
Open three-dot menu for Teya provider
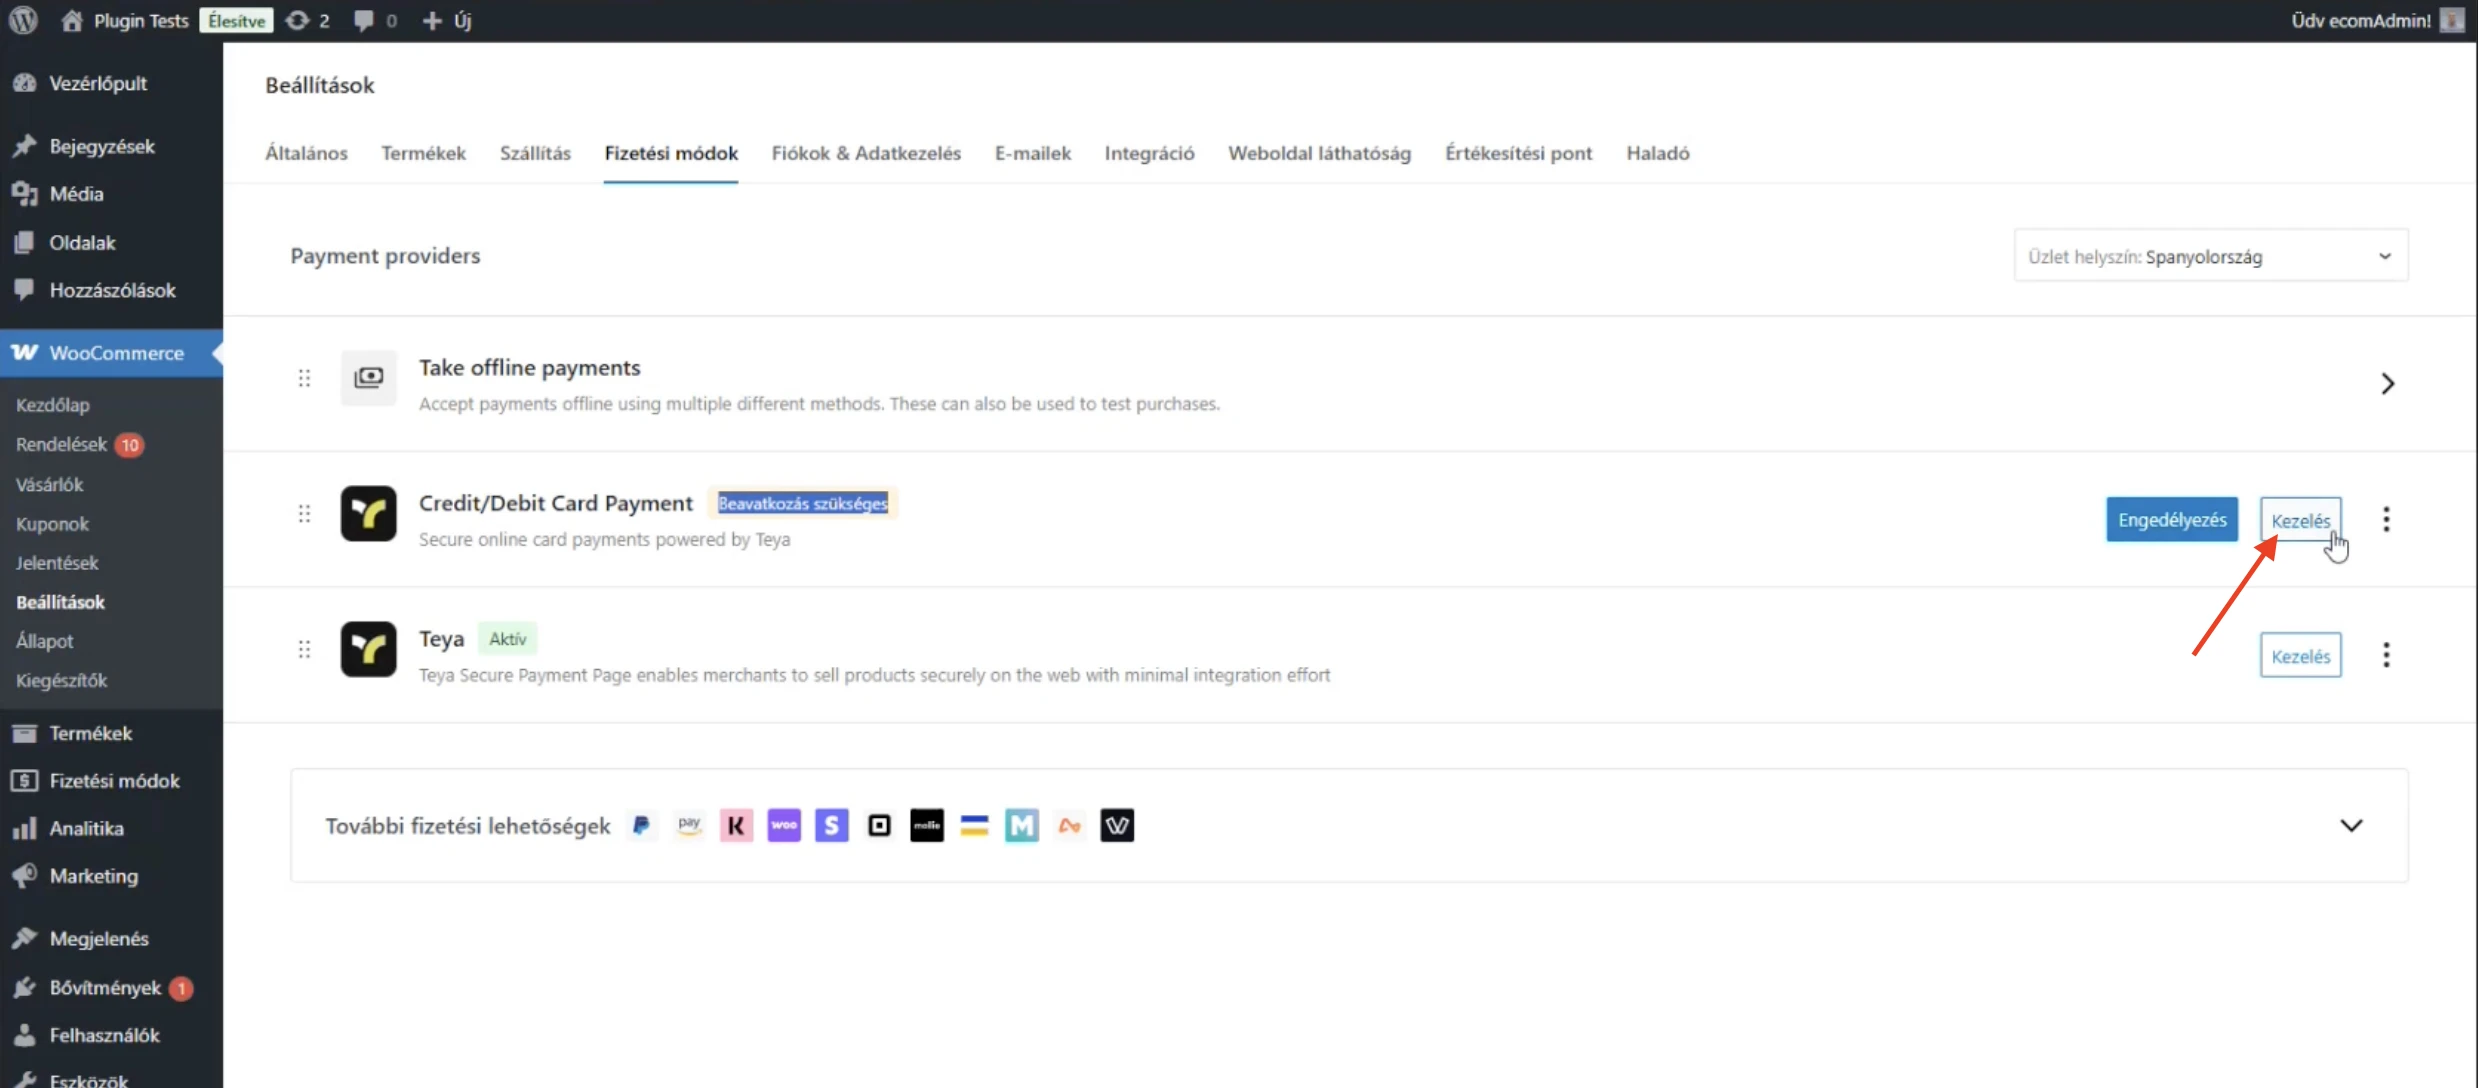[x=2386, y=655]
